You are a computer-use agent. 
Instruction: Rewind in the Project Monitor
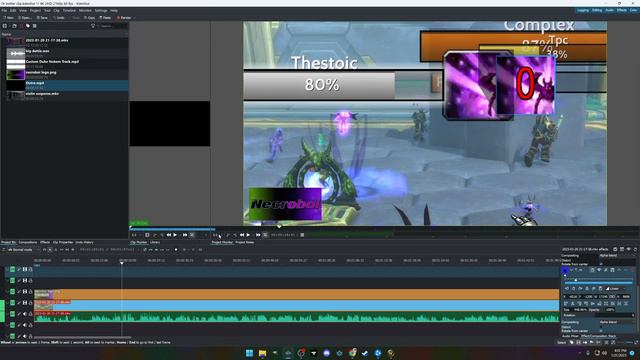[x=242, y=235]
